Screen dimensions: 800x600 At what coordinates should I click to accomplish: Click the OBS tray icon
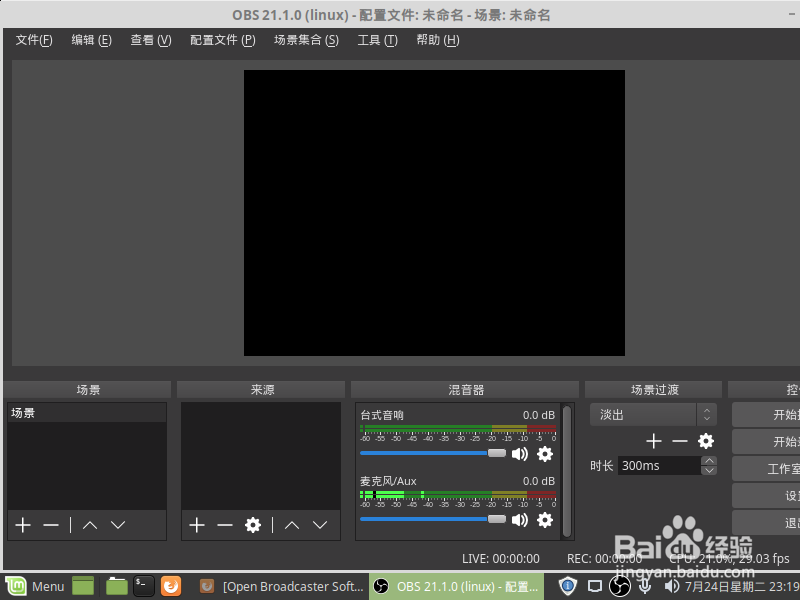(x=620, y=586)
